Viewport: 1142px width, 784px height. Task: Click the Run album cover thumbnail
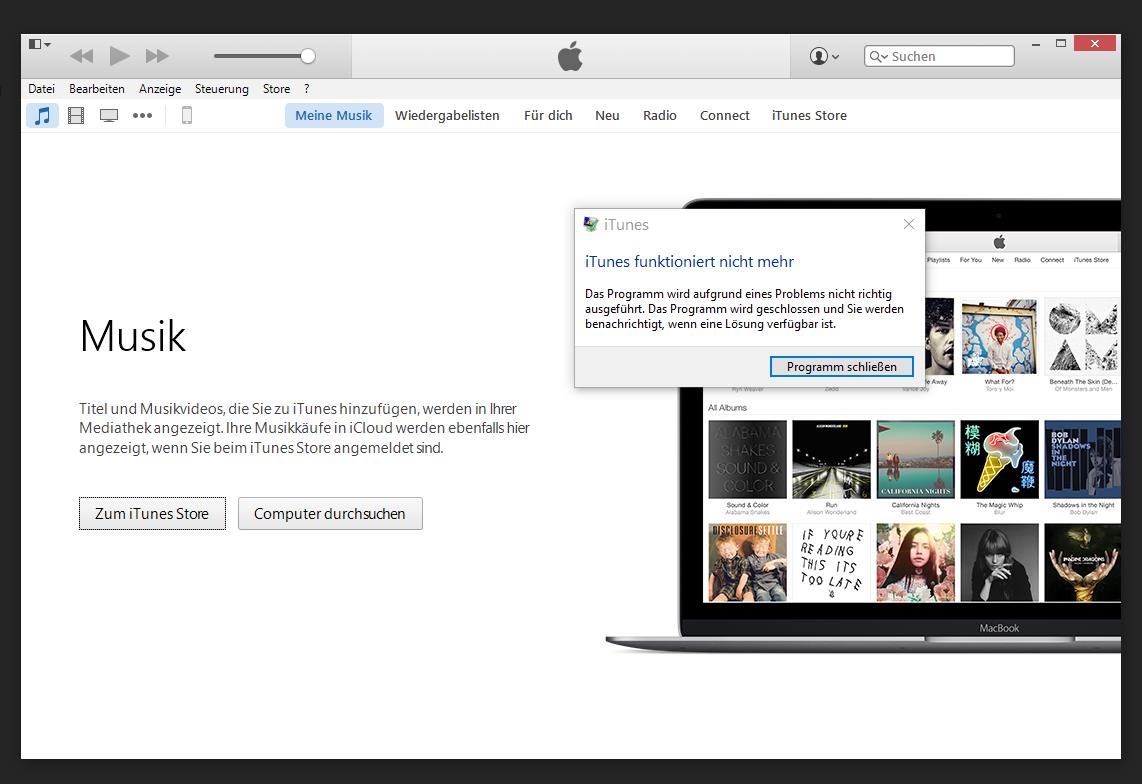pos(832,459)
